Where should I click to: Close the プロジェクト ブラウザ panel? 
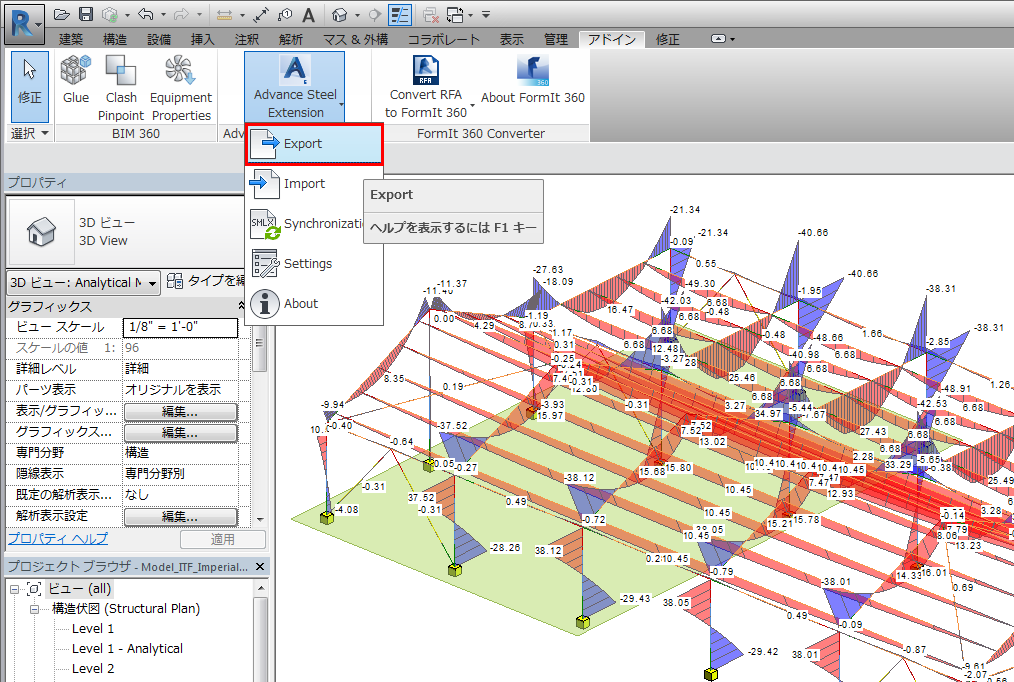(x=260, y=567)
